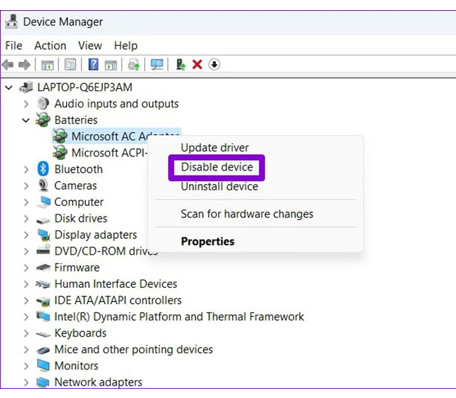Image resolution: width=456 pixels, height=398 pixels.
Task: Expand Audio inputs and outputs chevron
Action: pos(26,104)
